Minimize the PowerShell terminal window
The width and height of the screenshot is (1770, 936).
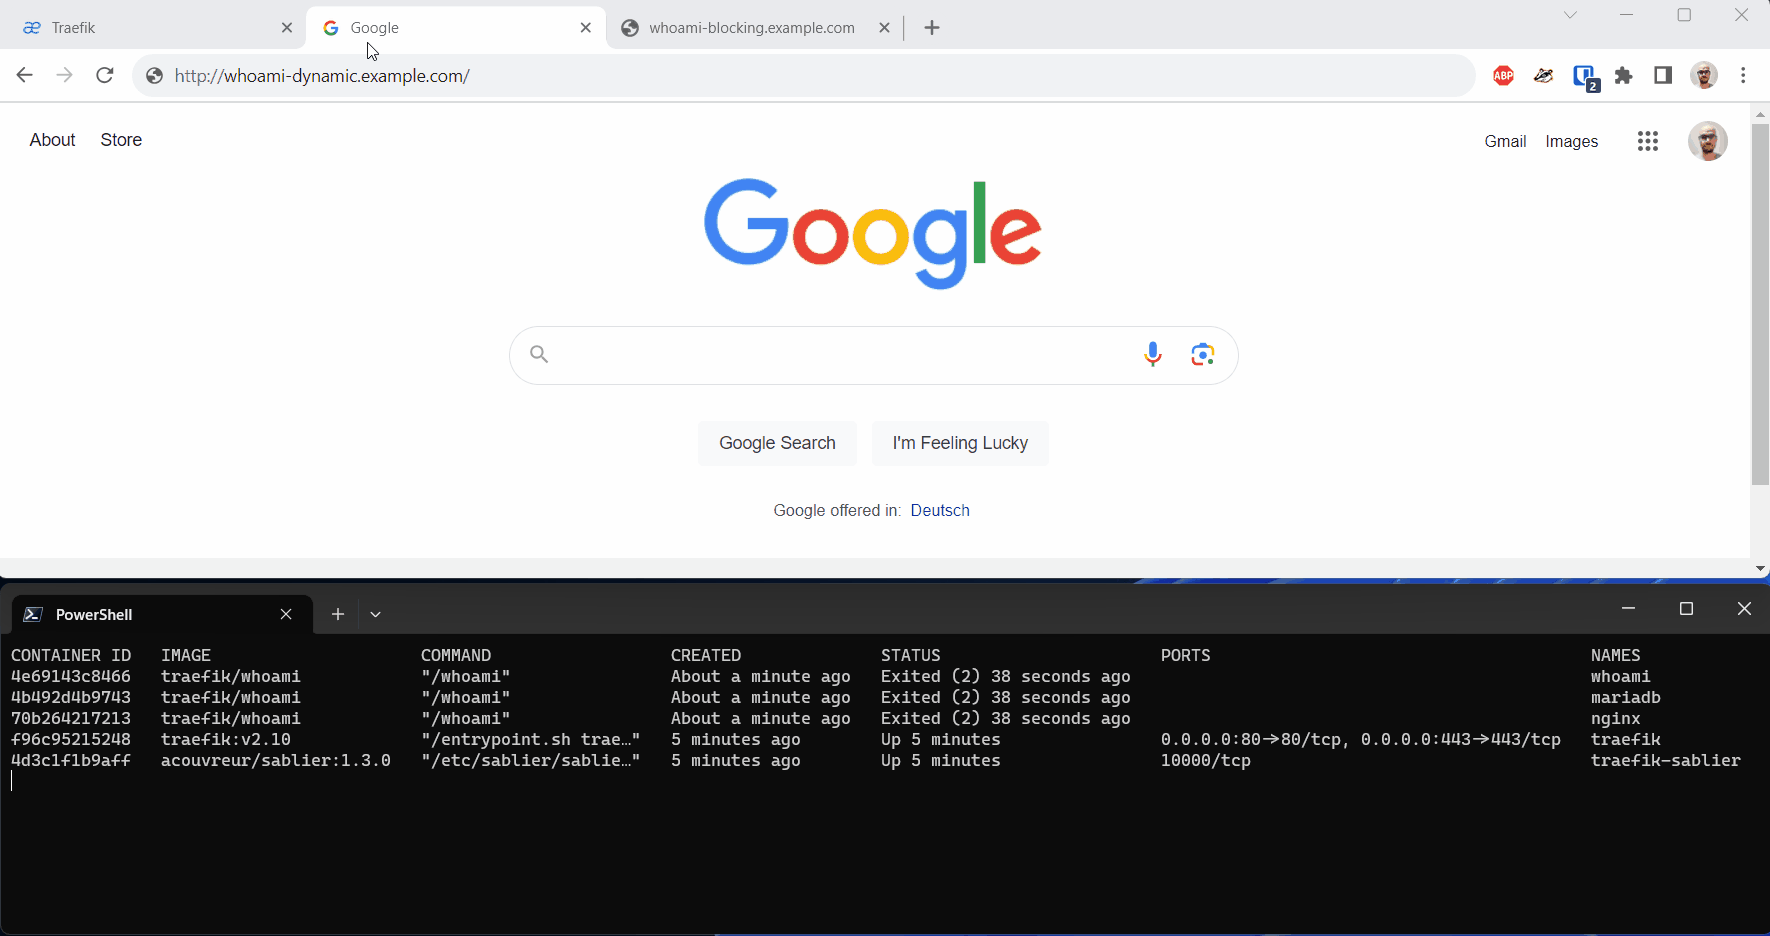pos(1628,609)
